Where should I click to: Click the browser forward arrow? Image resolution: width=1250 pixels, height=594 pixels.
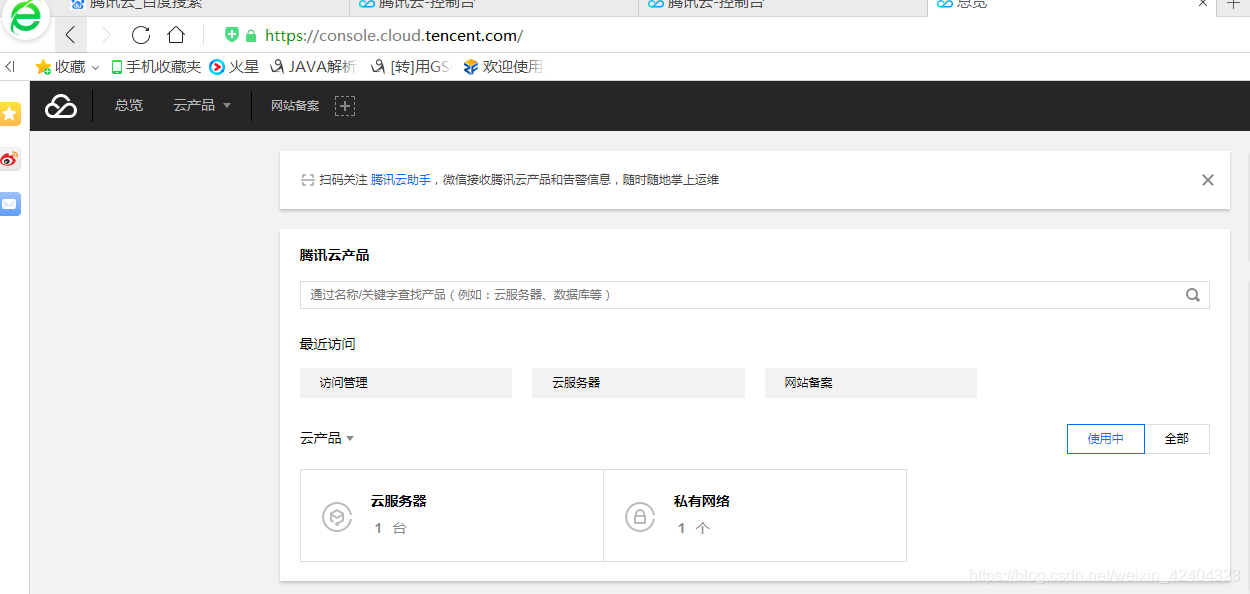(x=105, y=36)
